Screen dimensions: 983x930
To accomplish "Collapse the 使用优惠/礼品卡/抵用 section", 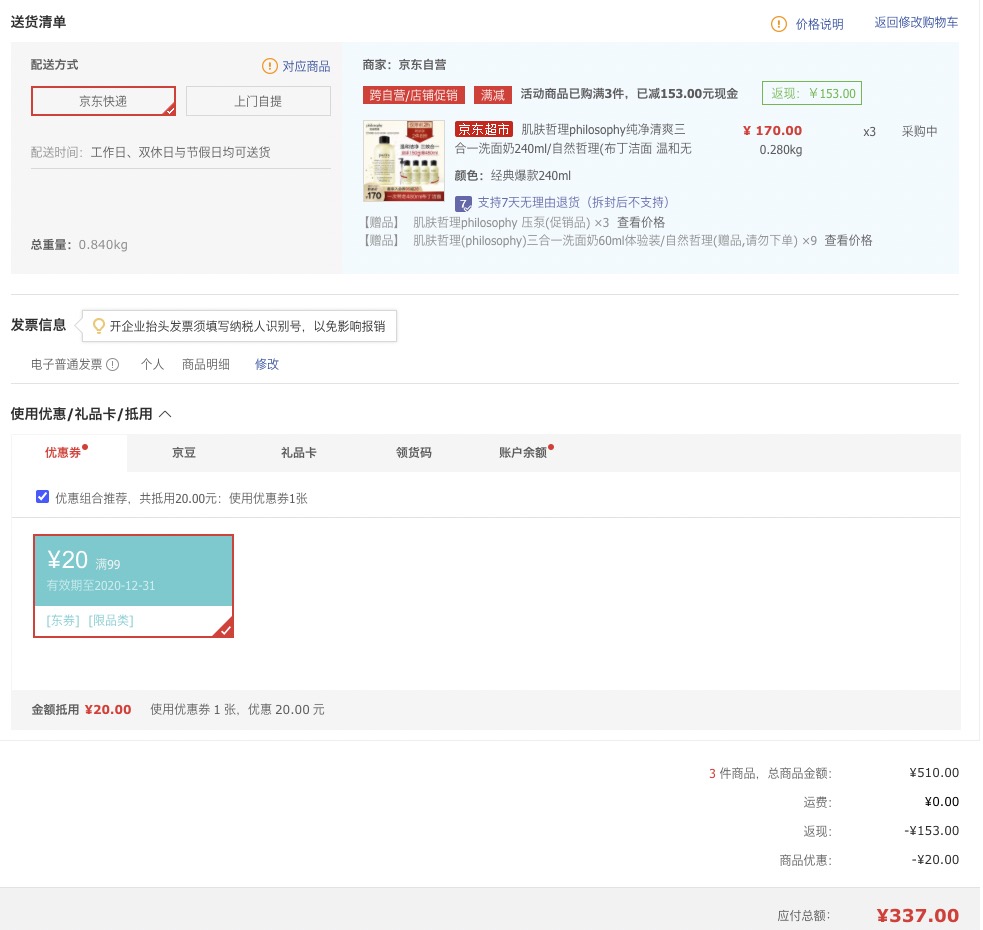I will (x=165, y=414).
